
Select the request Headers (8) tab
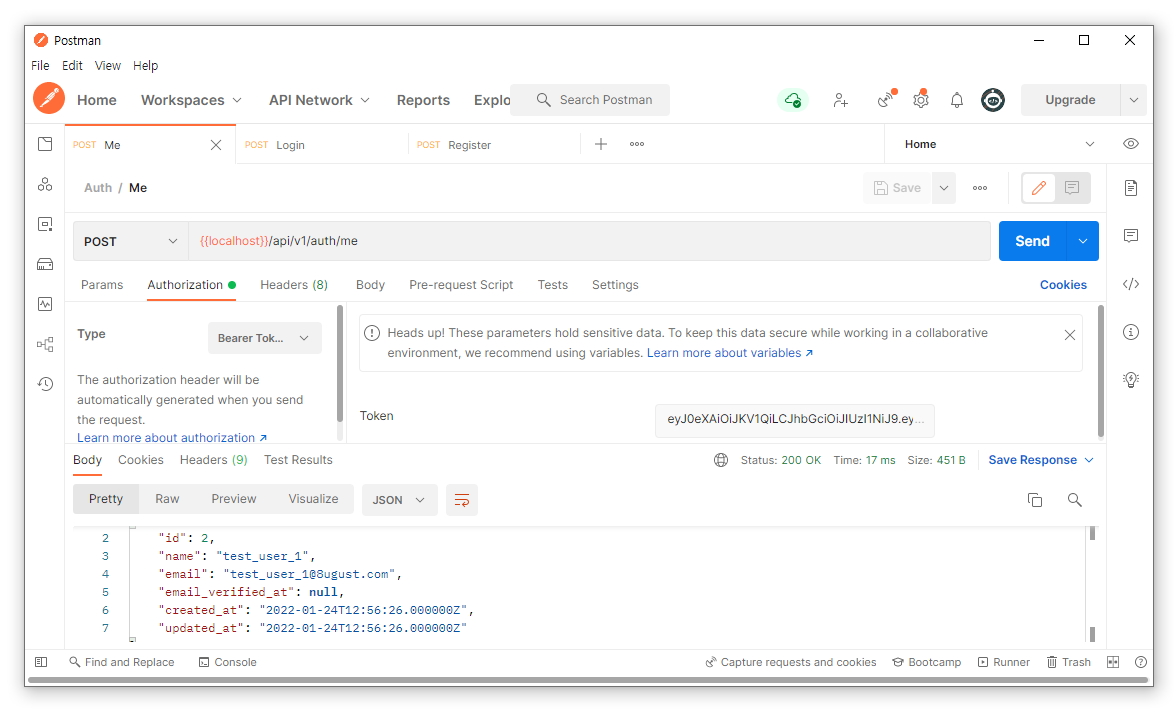294,285
